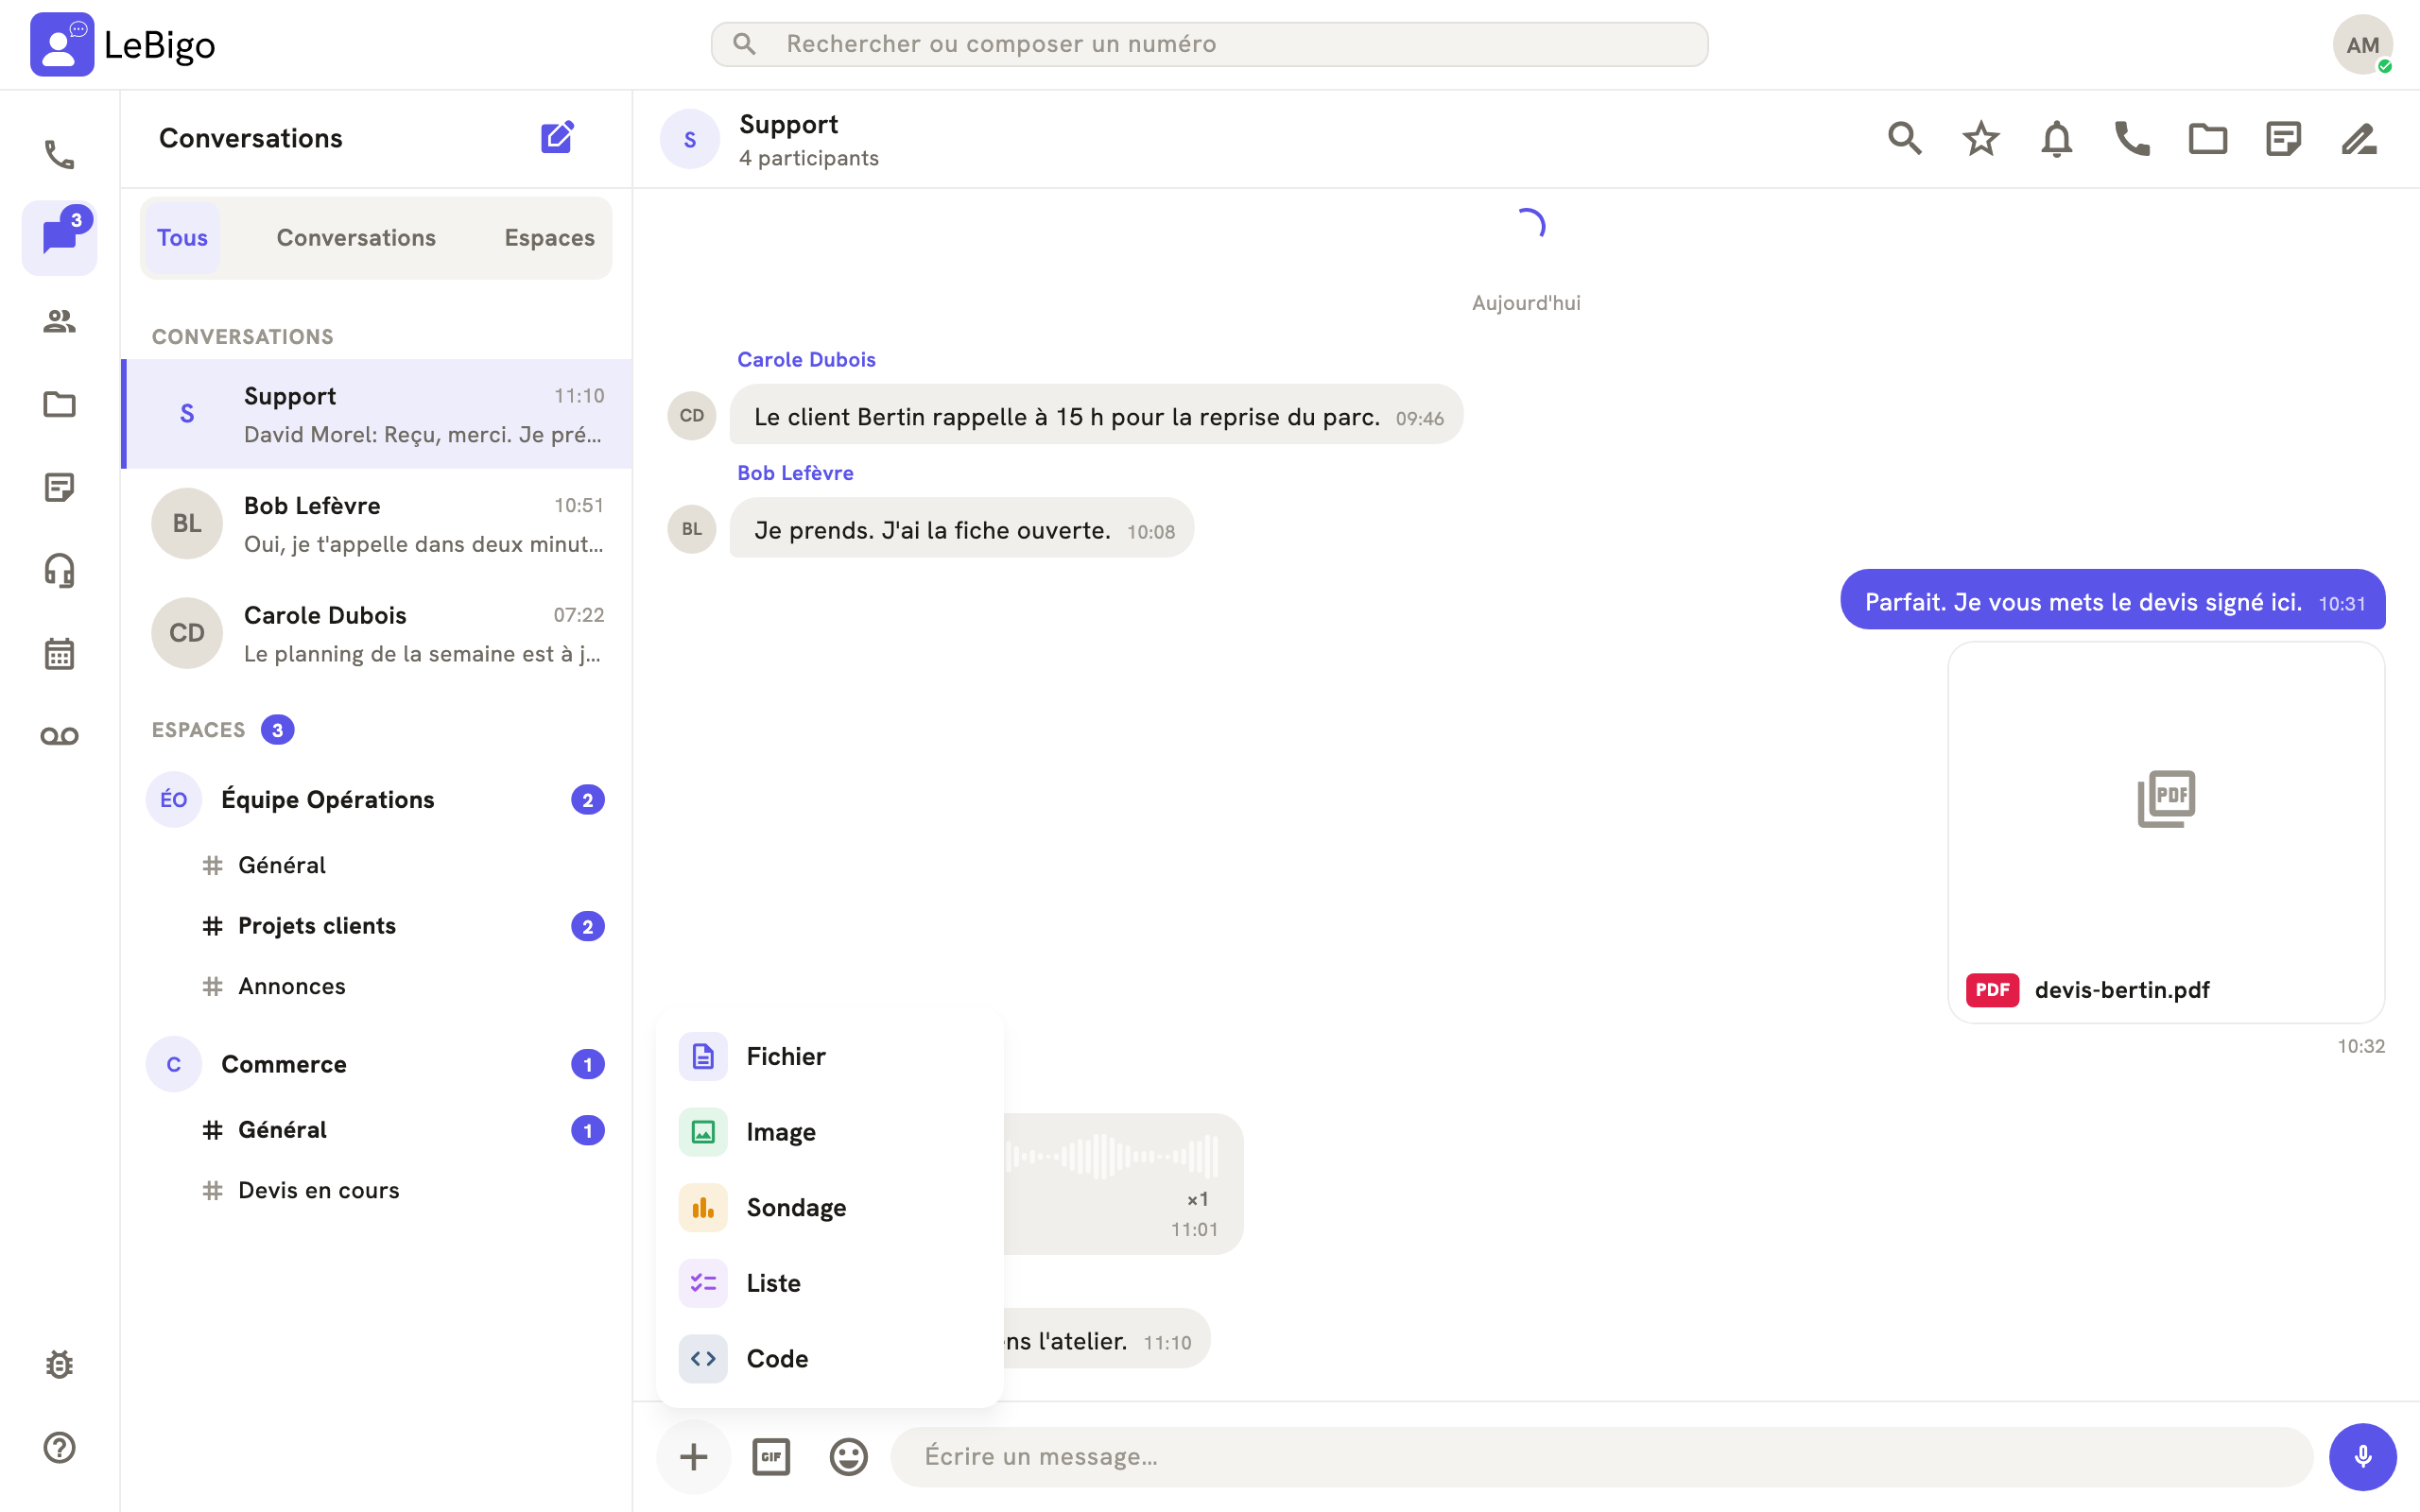Open the help question mark icon

pyautogui.click(x=59, y=1447)
